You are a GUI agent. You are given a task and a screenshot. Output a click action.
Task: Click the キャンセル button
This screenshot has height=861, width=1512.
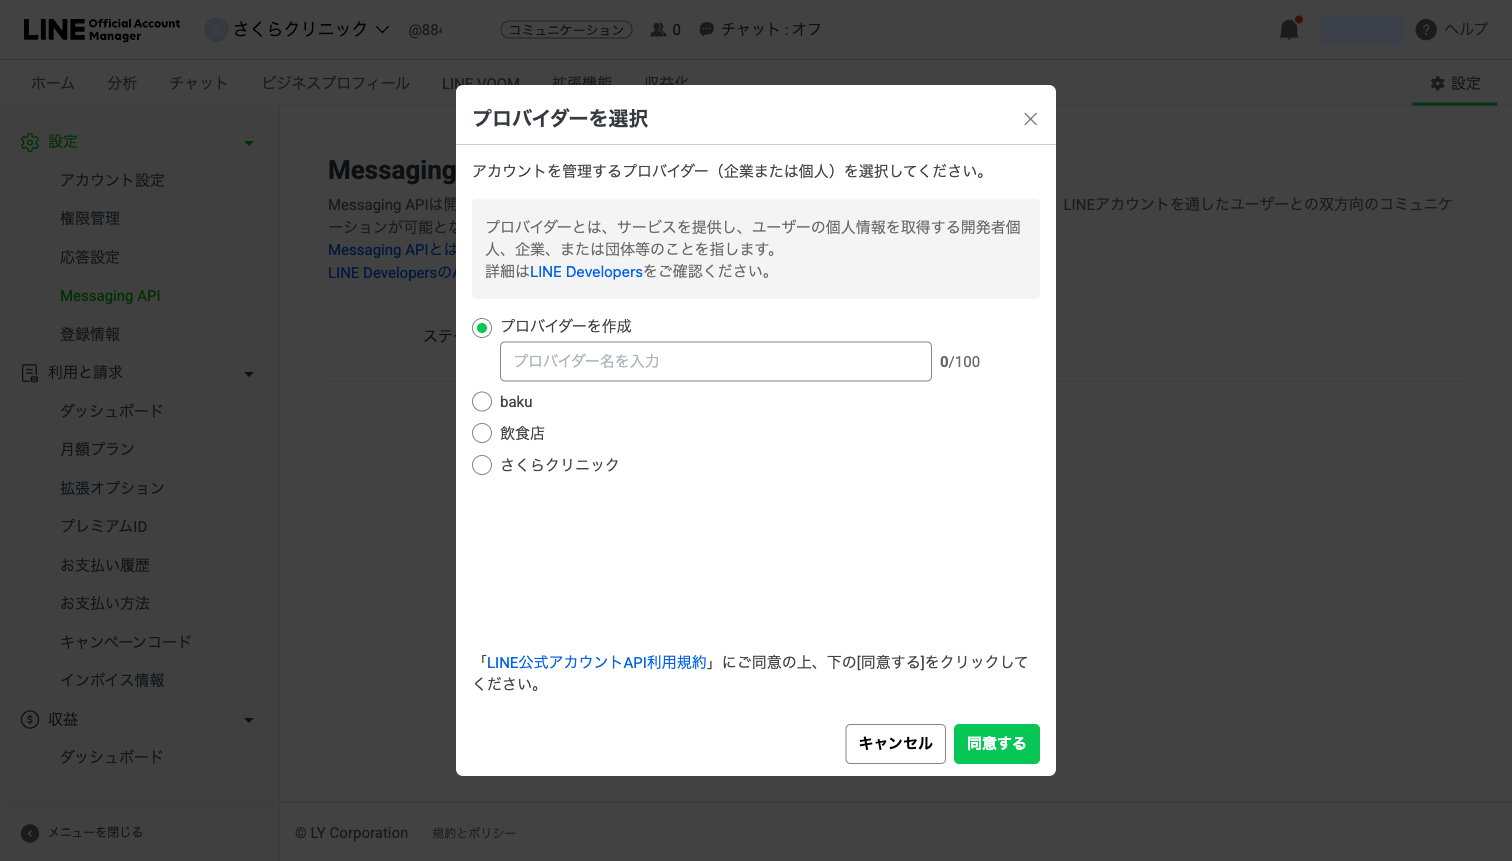[895, 744]
